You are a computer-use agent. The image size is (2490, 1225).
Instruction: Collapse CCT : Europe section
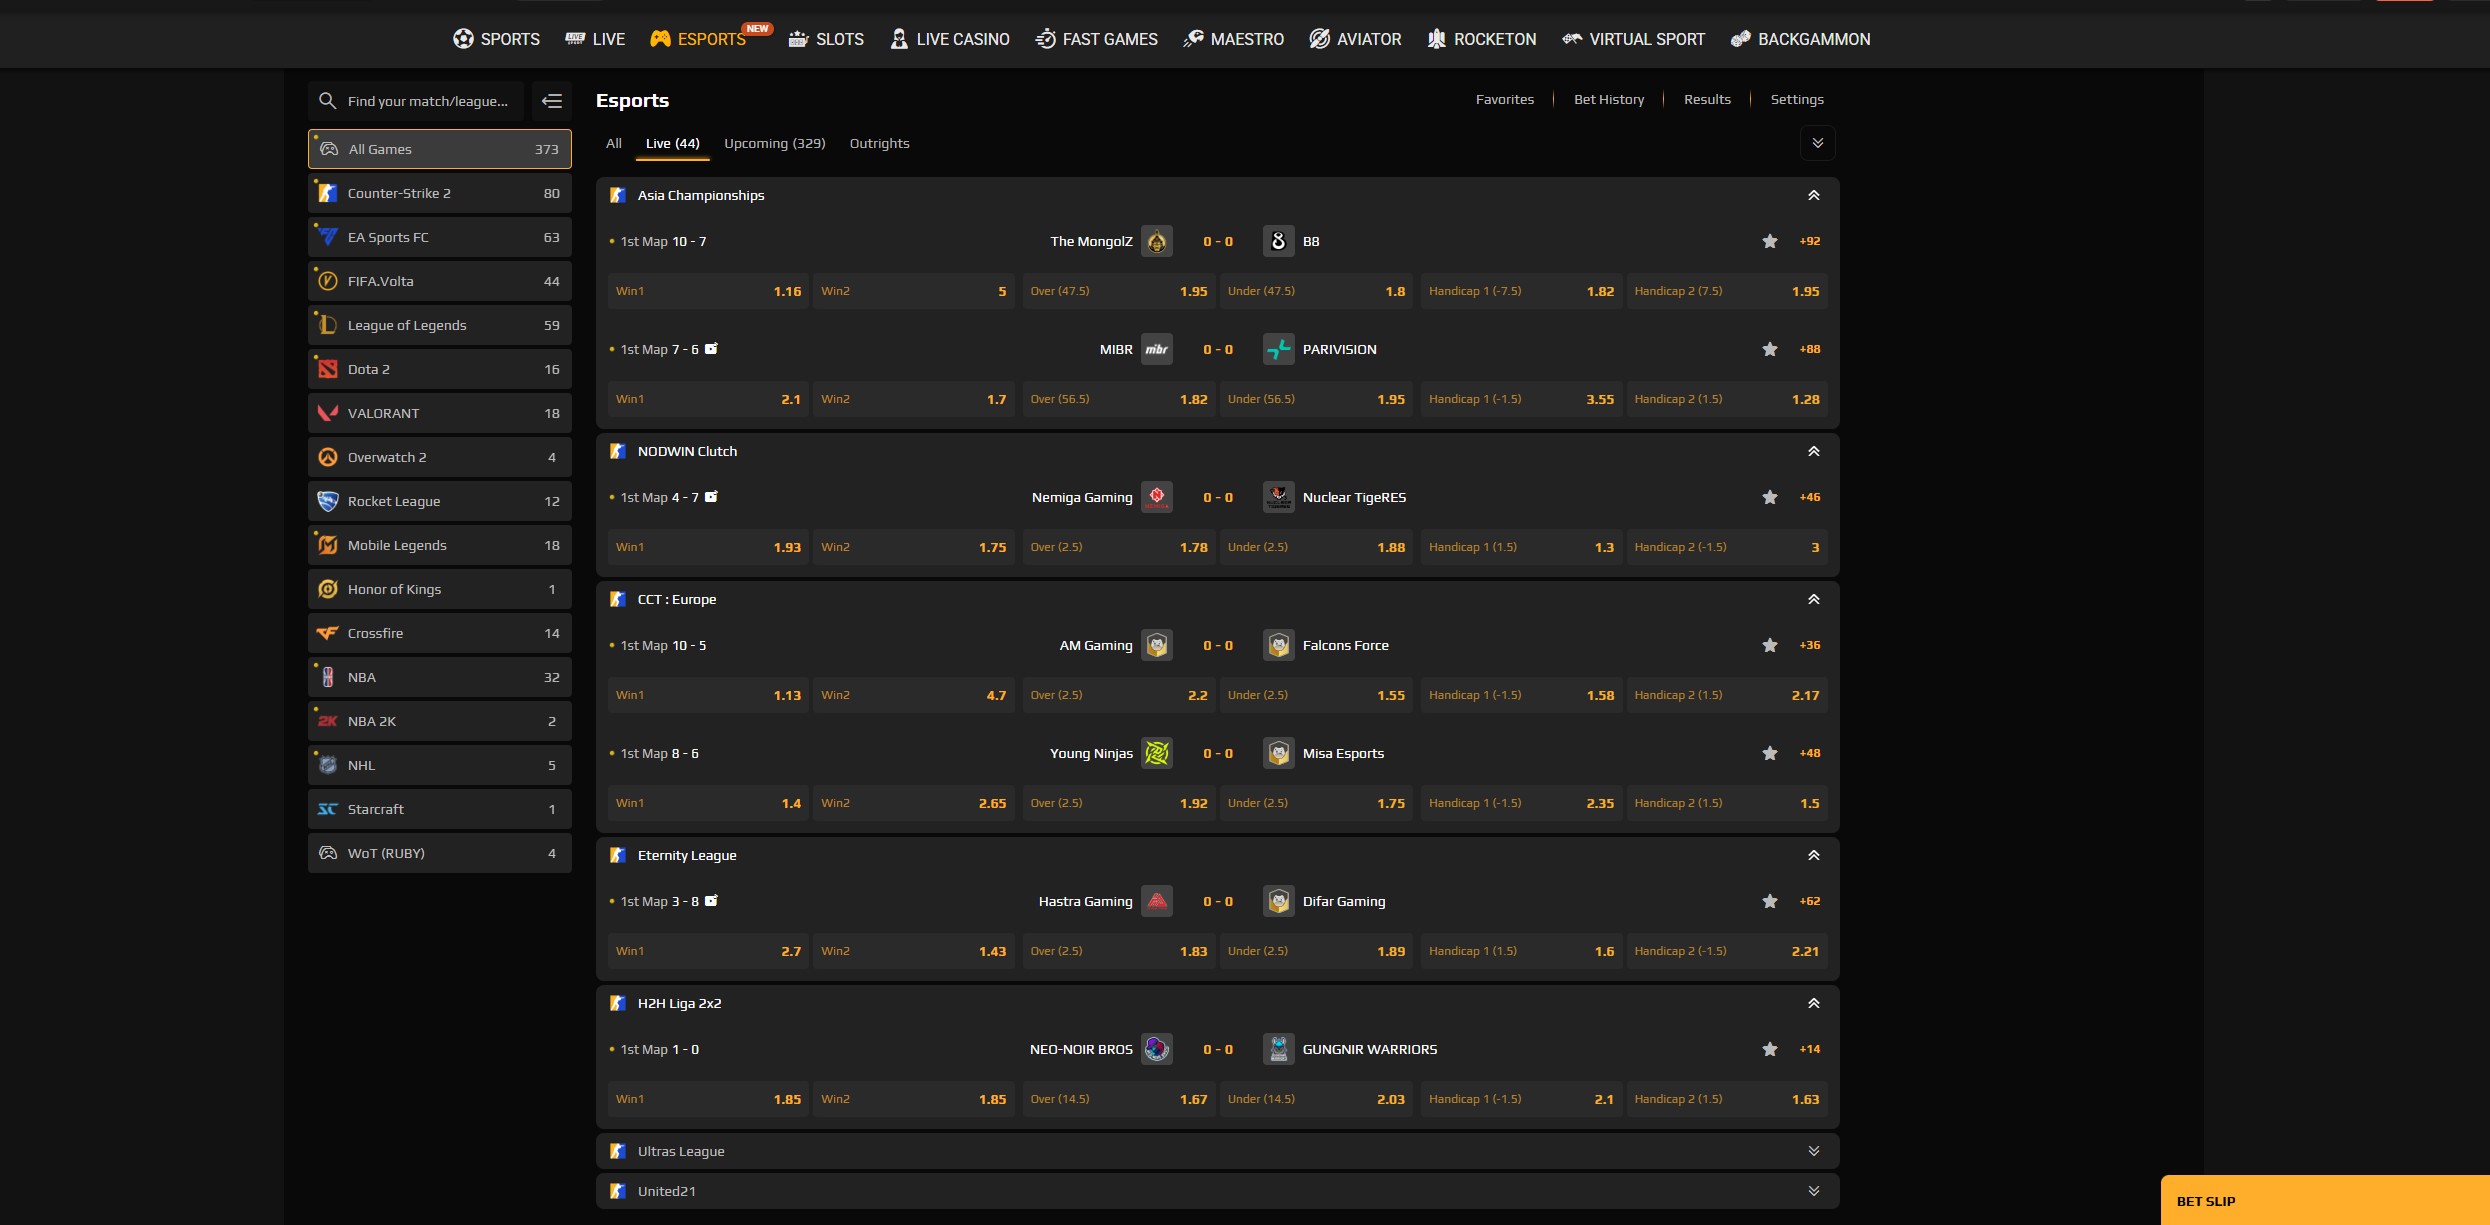[1814, 599]
